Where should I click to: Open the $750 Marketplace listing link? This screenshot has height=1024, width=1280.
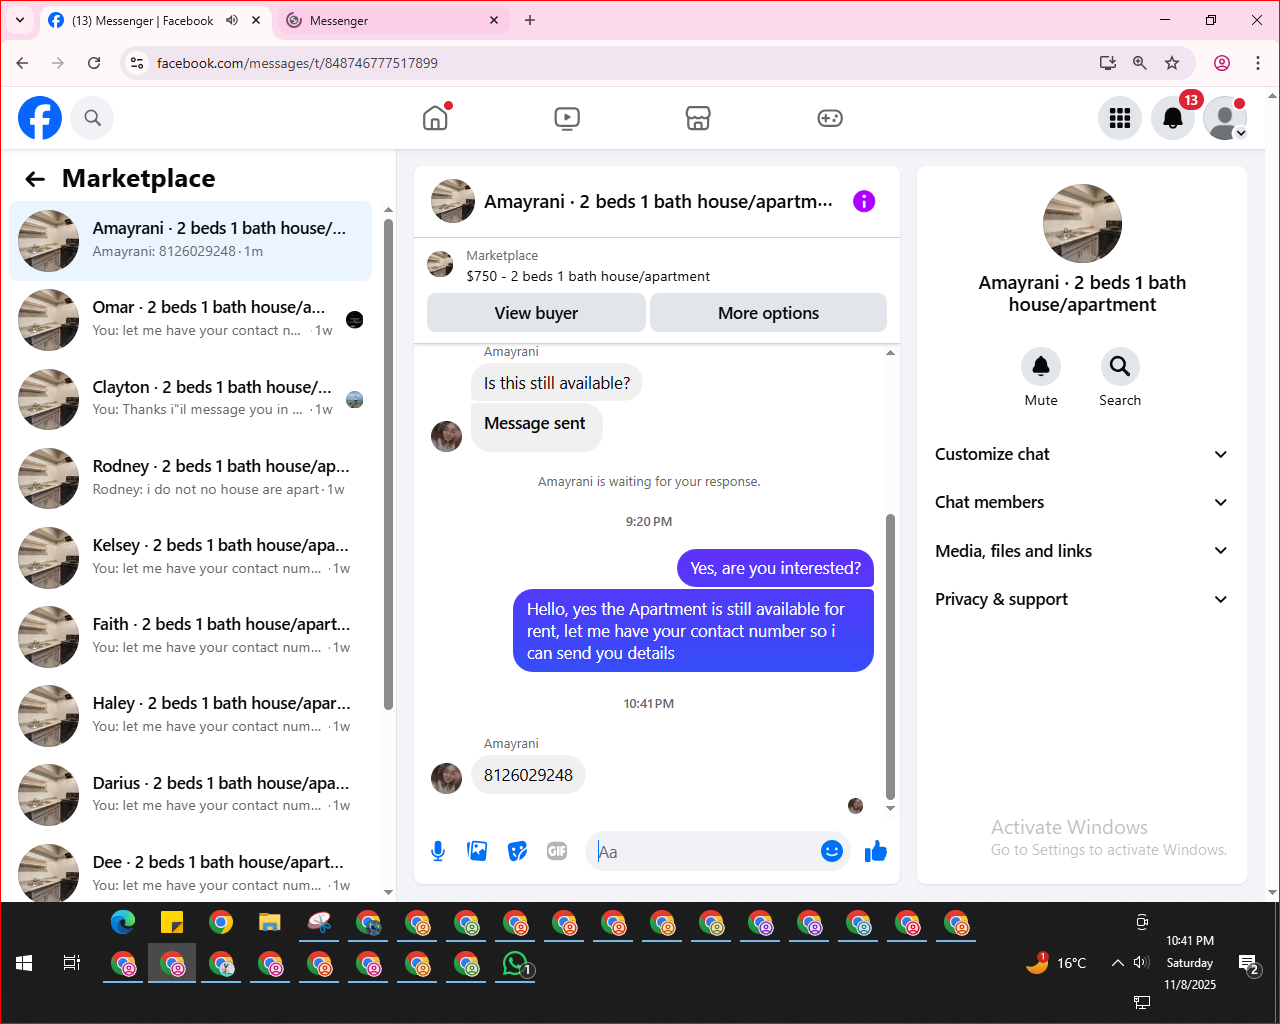[x=588, y=276]
